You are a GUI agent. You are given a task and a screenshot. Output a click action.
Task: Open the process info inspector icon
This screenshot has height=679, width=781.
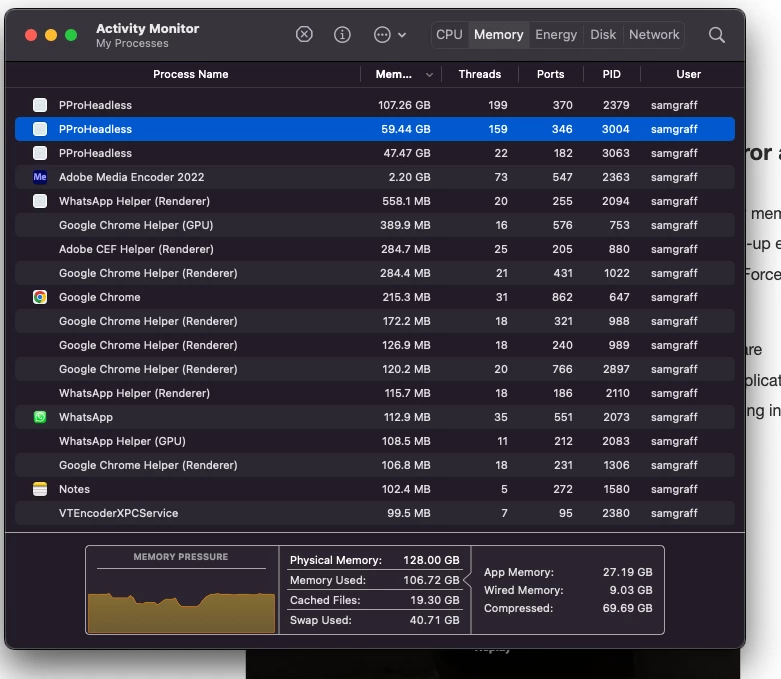(342, 34)
